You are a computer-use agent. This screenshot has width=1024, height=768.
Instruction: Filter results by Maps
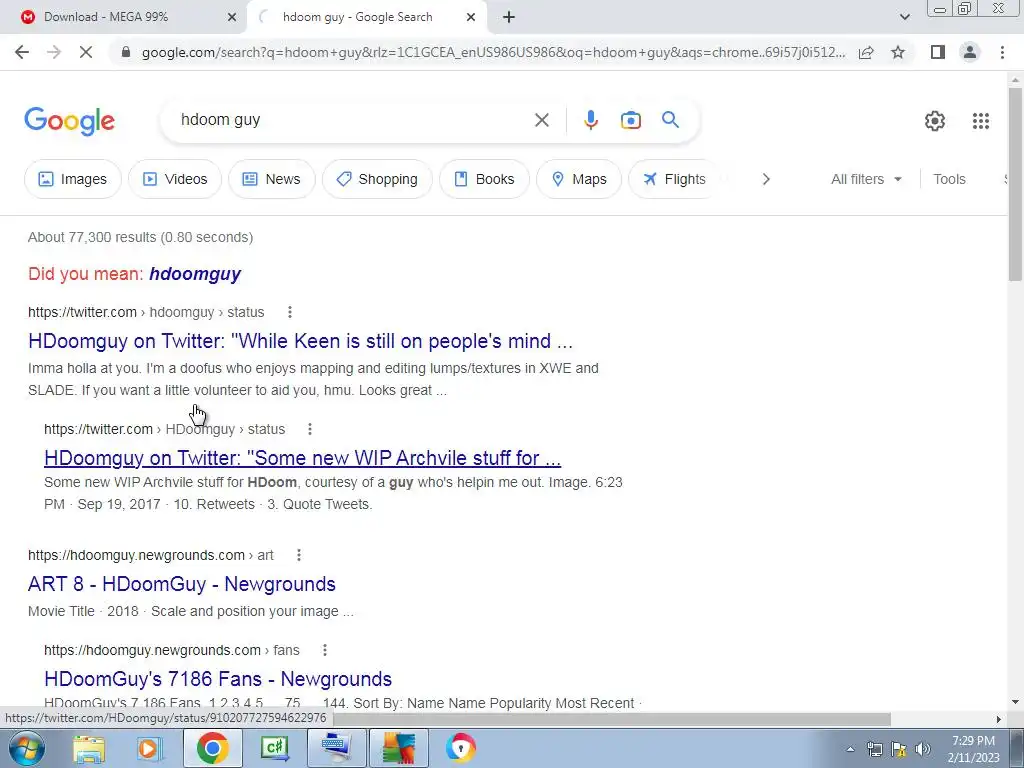(579, 179)
